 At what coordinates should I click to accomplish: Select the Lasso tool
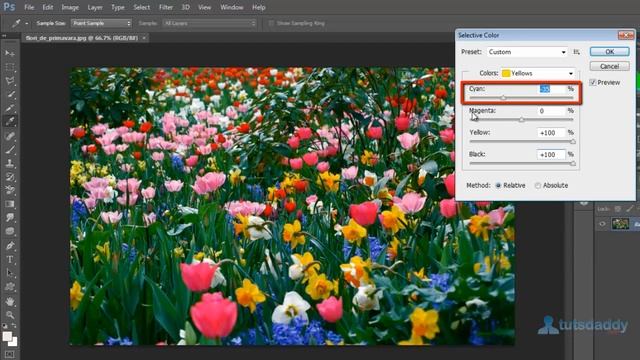click(10, 80)
